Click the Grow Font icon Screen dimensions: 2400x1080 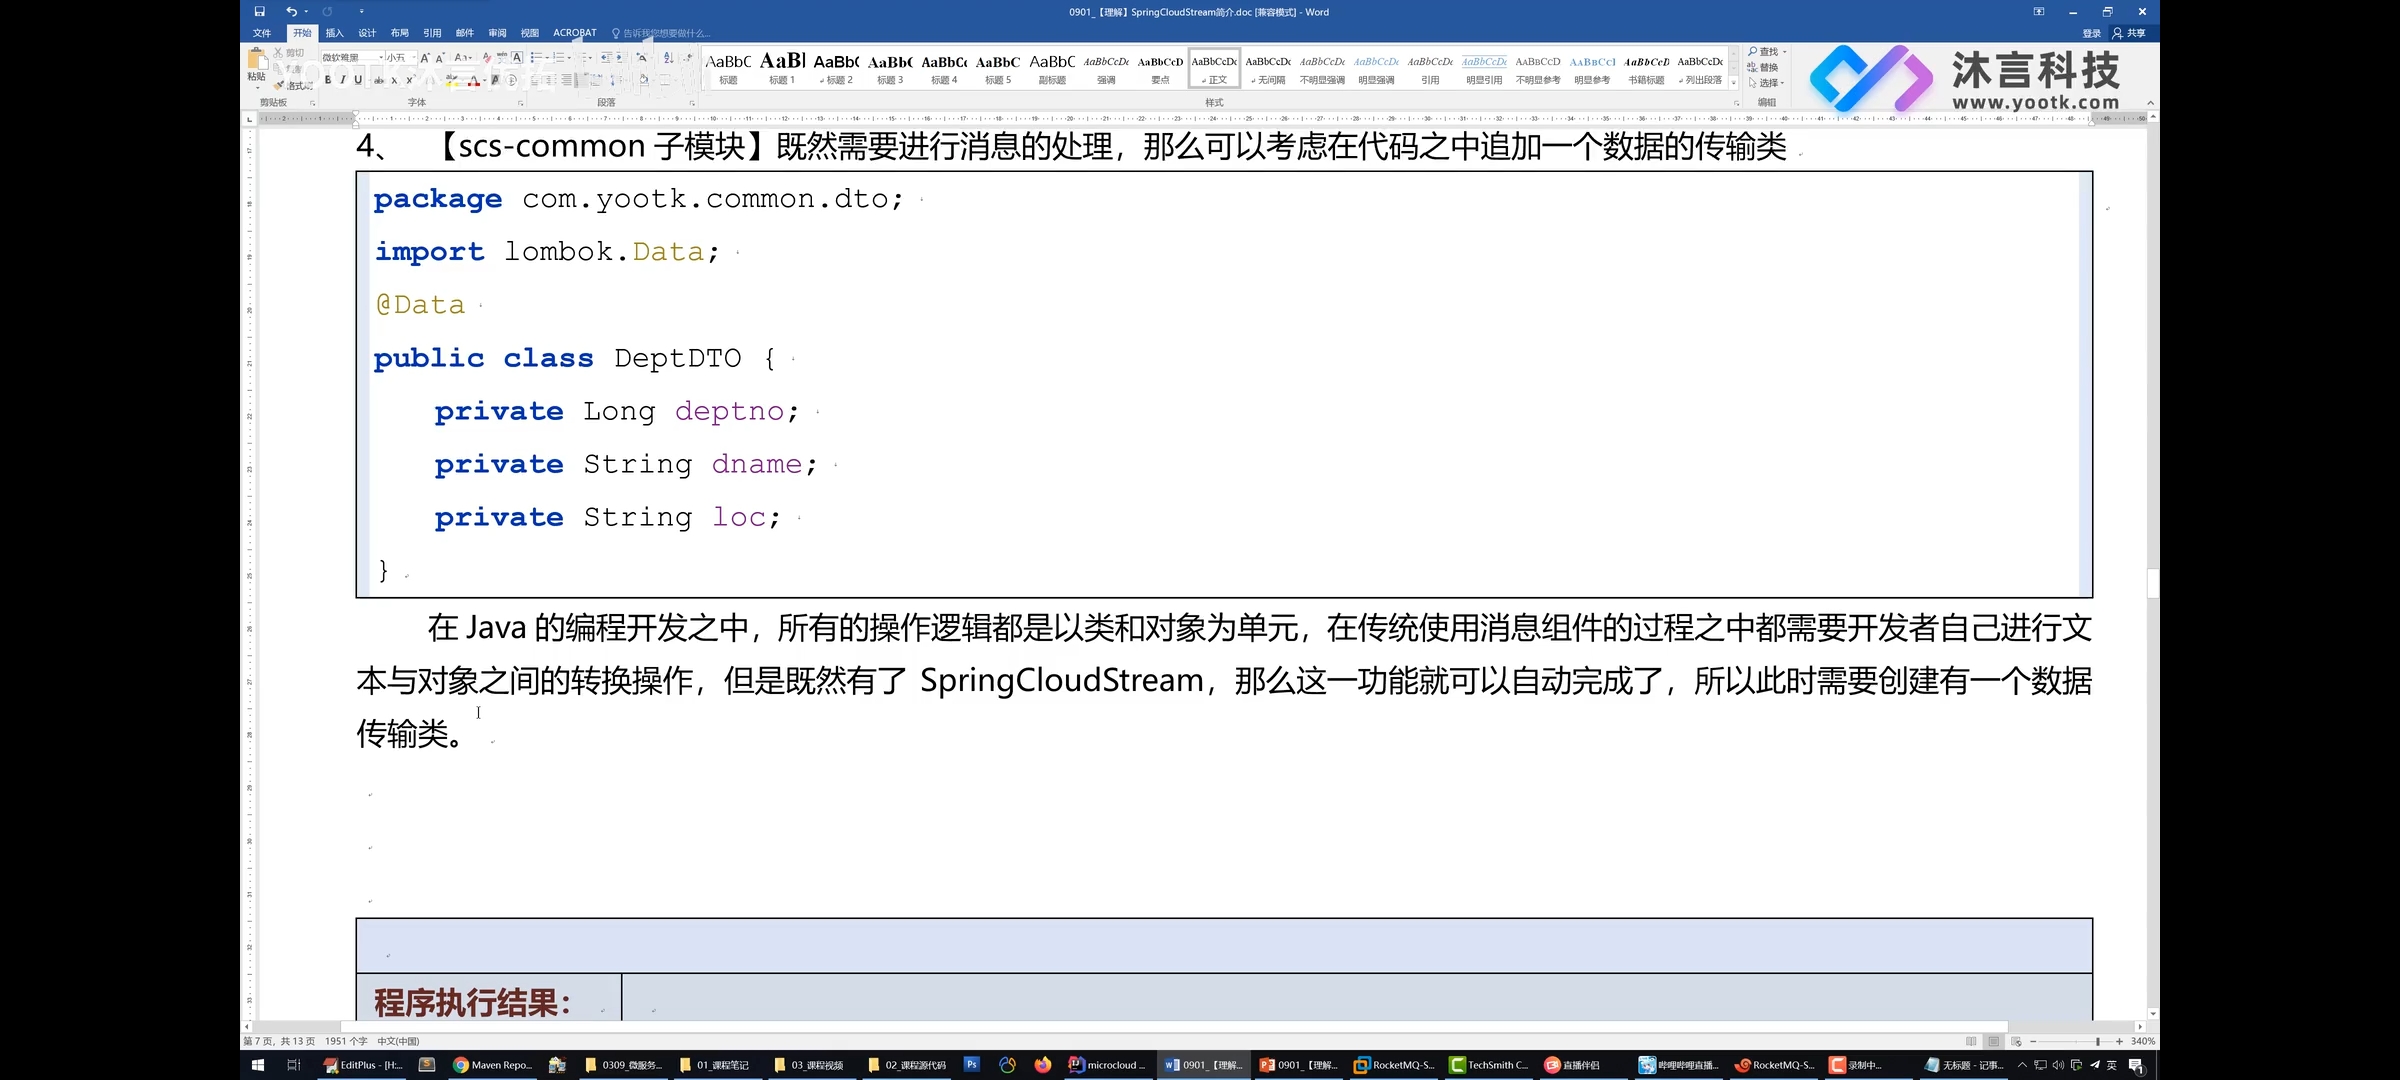(x=425, y=58)
